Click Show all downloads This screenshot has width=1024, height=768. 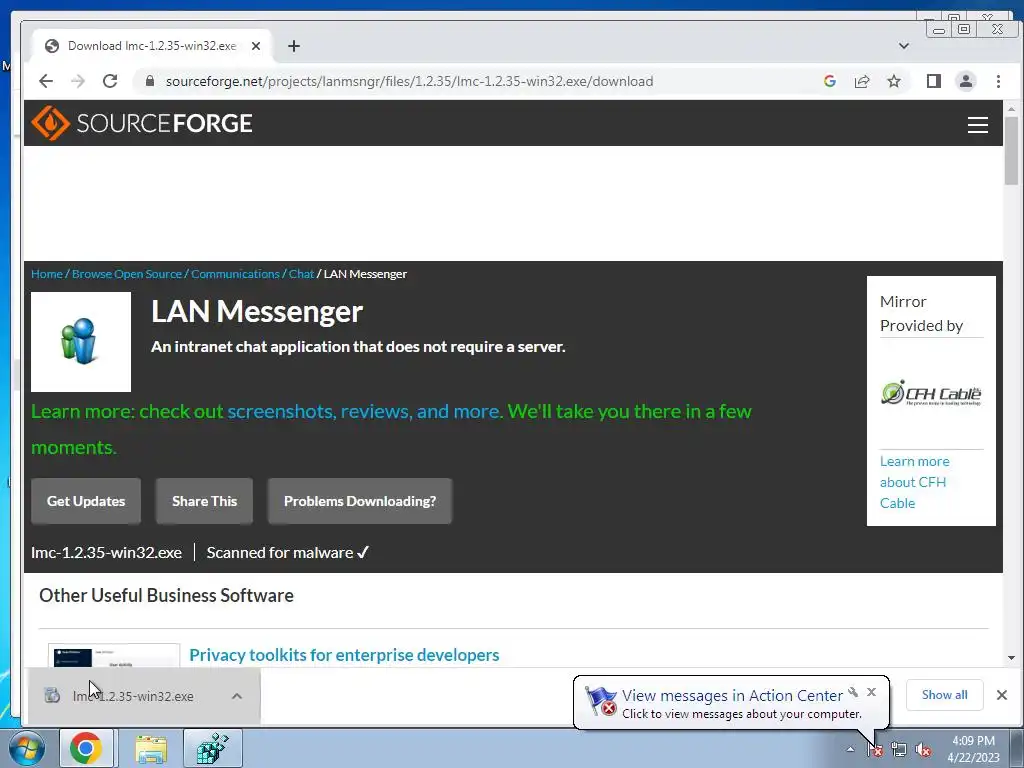[x=944, y=695]
